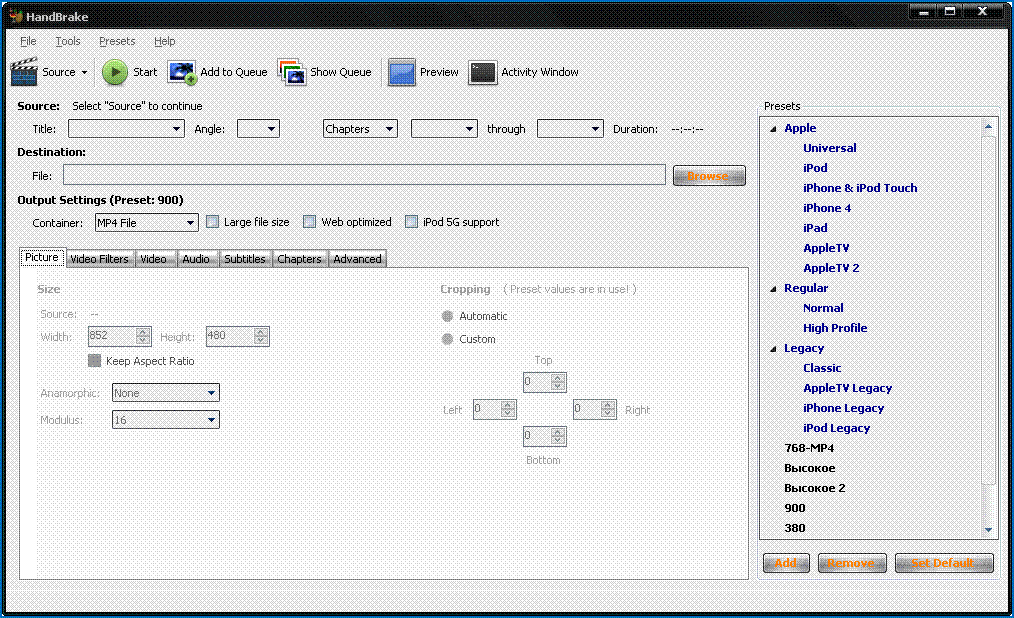Viewport: 1014px width, 618px height.
Task: Switch to the Subtitles tab
Action: (x=244, y=259)
